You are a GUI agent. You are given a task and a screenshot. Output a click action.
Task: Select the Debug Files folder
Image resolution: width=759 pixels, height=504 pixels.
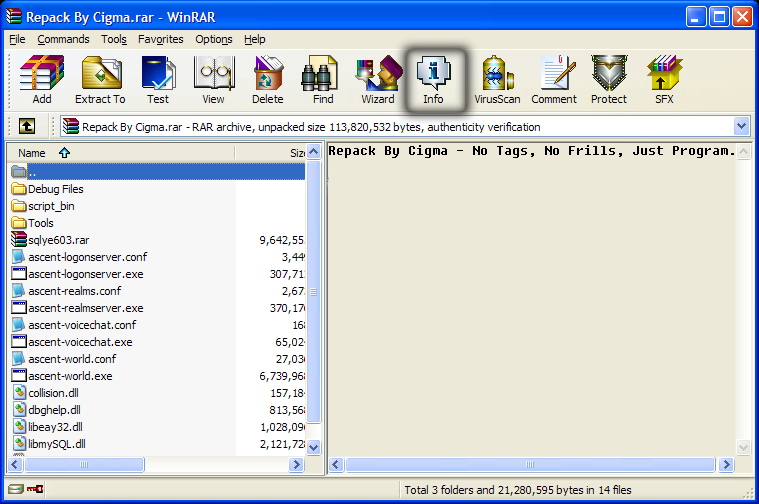[x=47, y=189]
